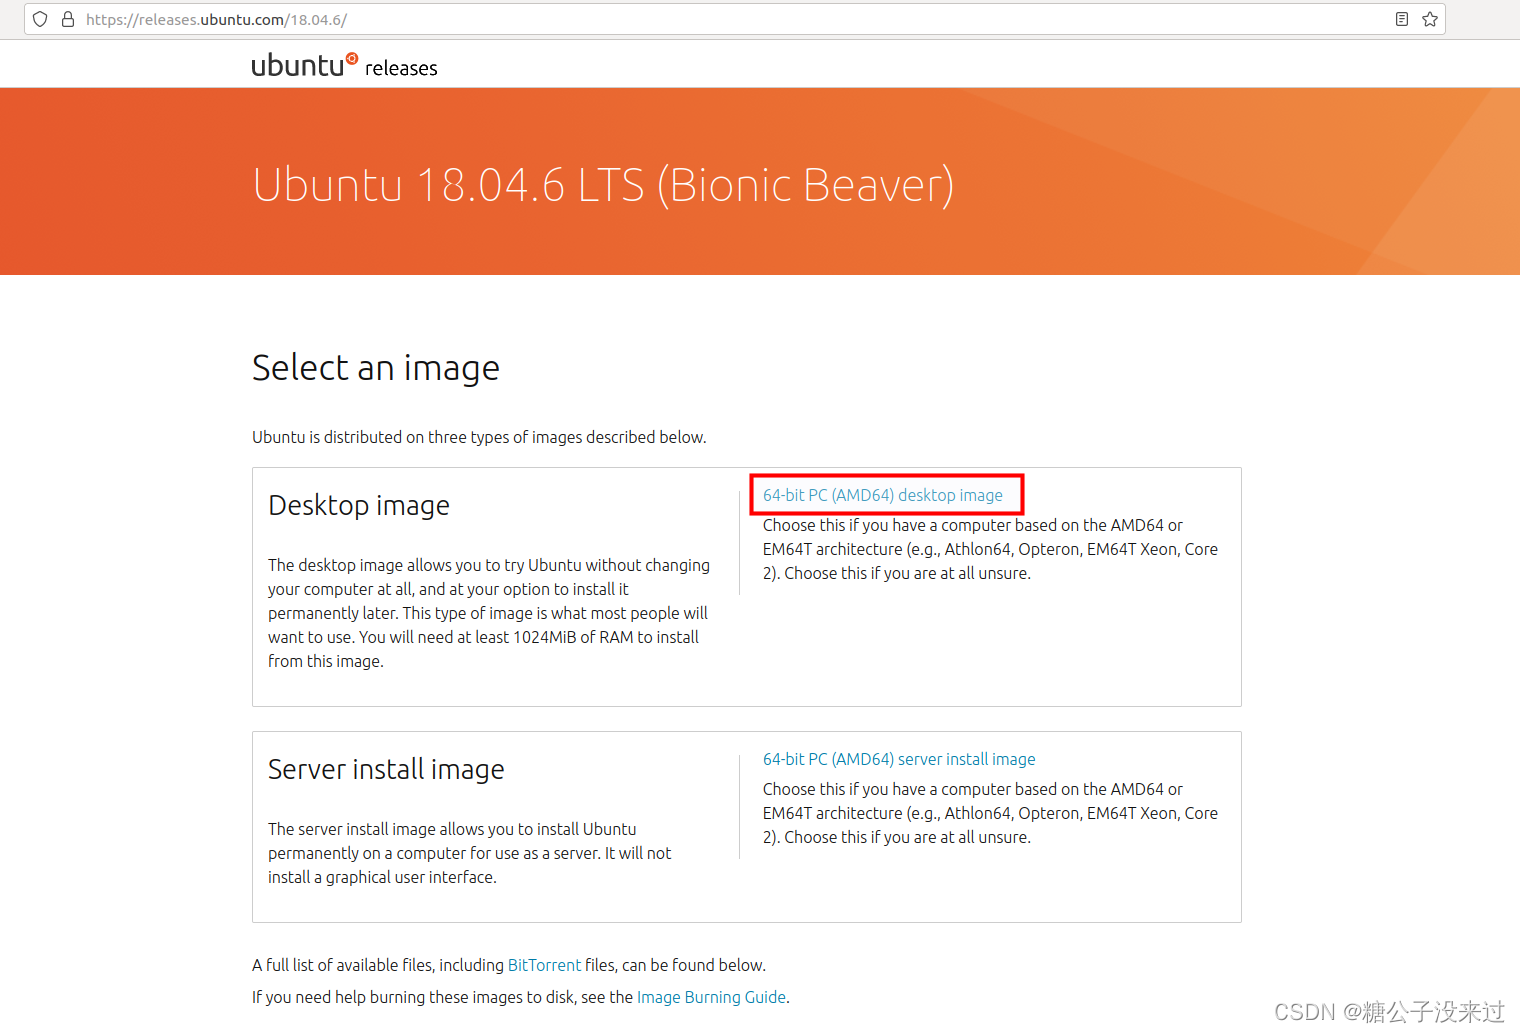Focus the address bar showing releases.ubuntu.com URL

700,19
